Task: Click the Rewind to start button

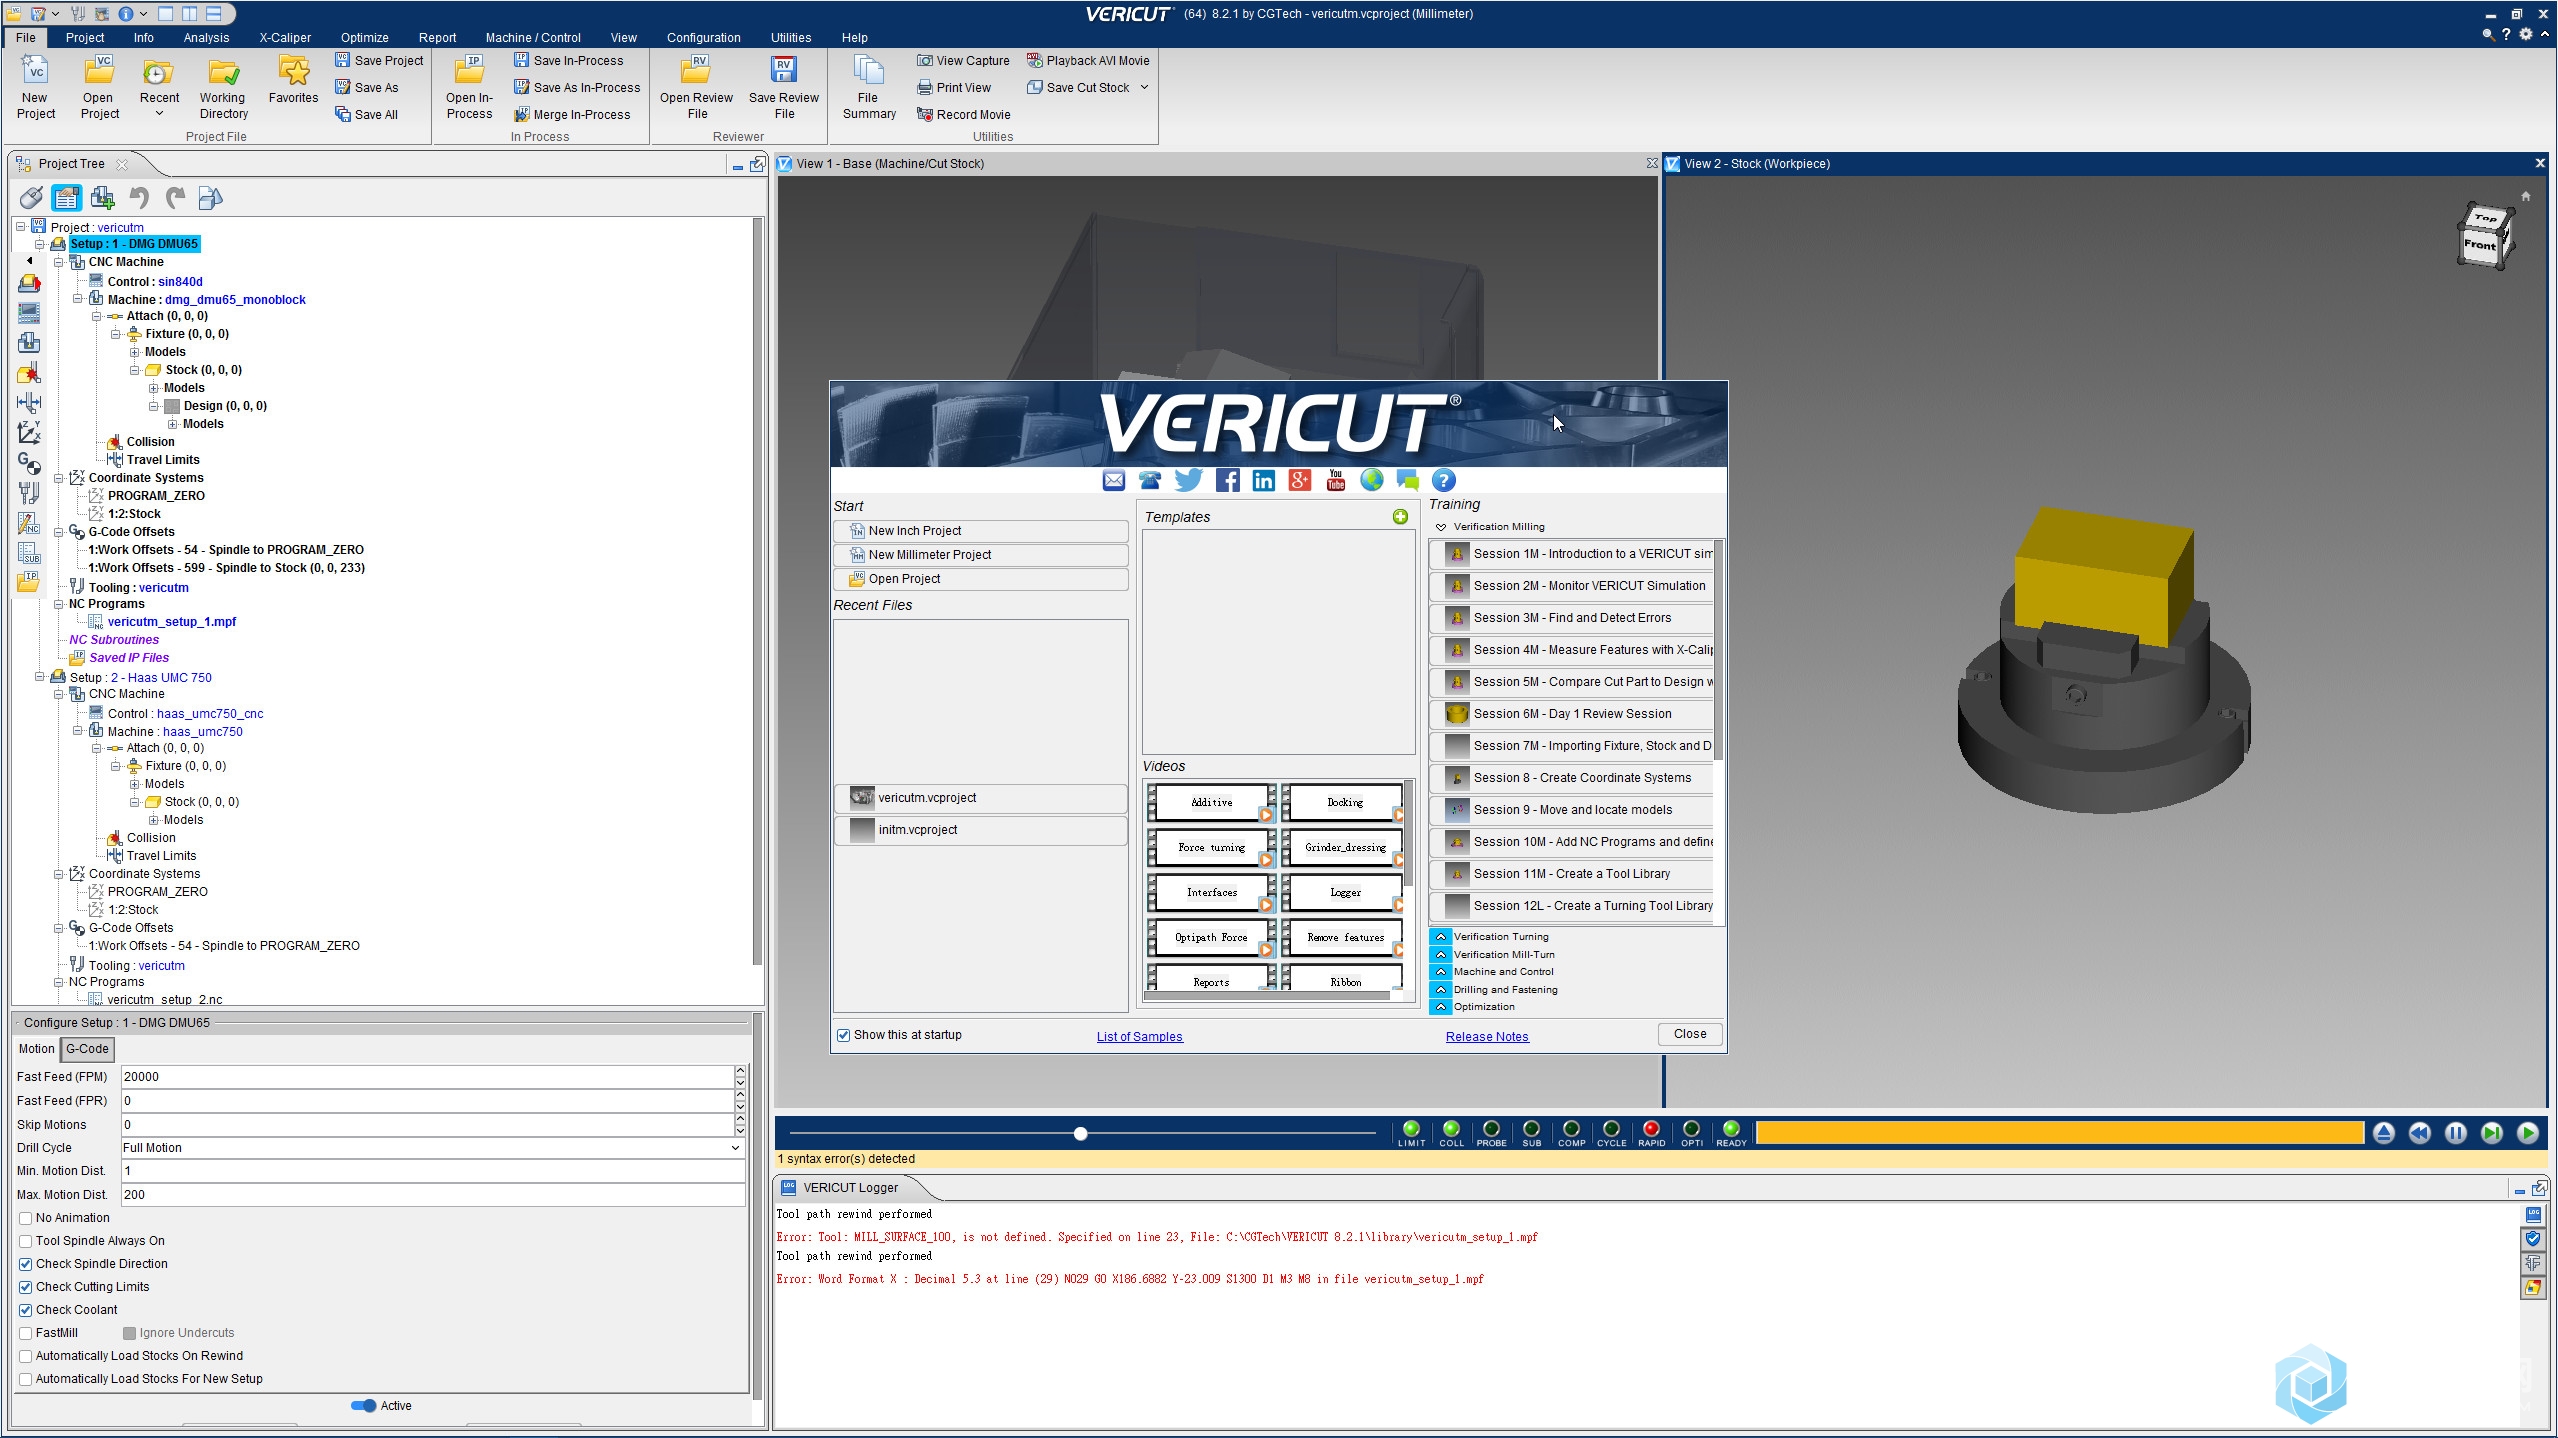Action: tap(2419, 1133)
